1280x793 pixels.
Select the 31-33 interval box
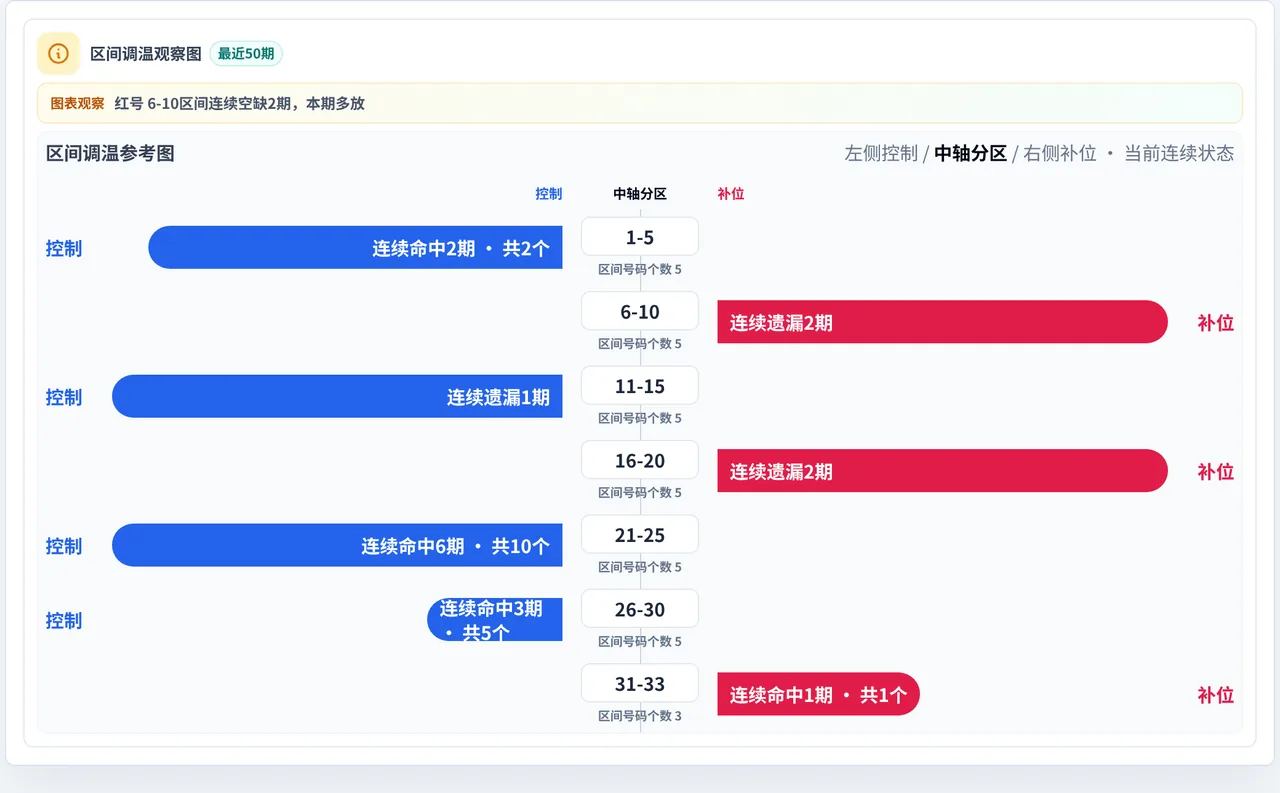640,684
